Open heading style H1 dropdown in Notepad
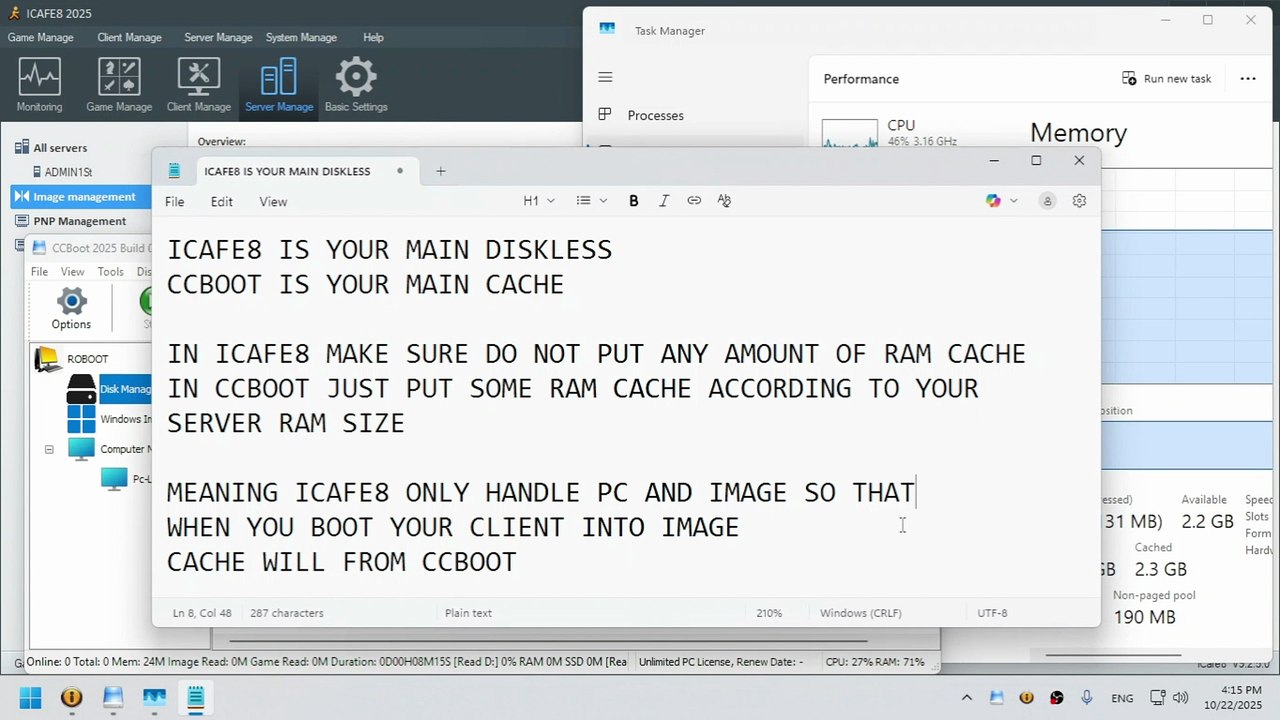The height and width of the screenshot is (720, 1280). coord(539,201)
